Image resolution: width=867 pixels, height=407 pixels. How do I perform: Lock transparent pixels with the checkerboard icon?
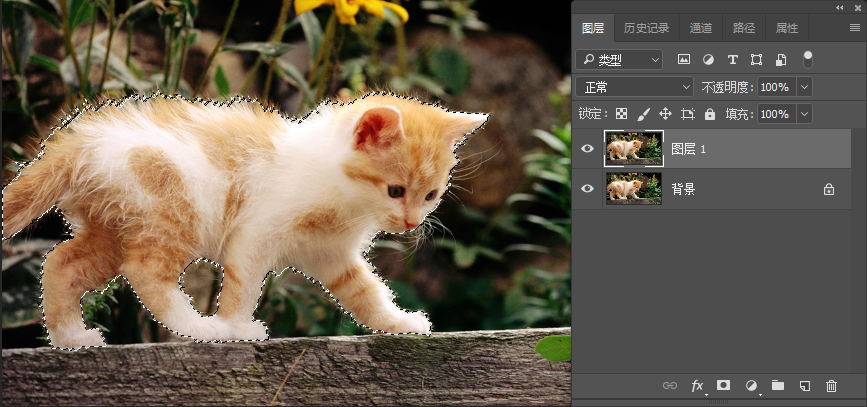pos(621,115)
